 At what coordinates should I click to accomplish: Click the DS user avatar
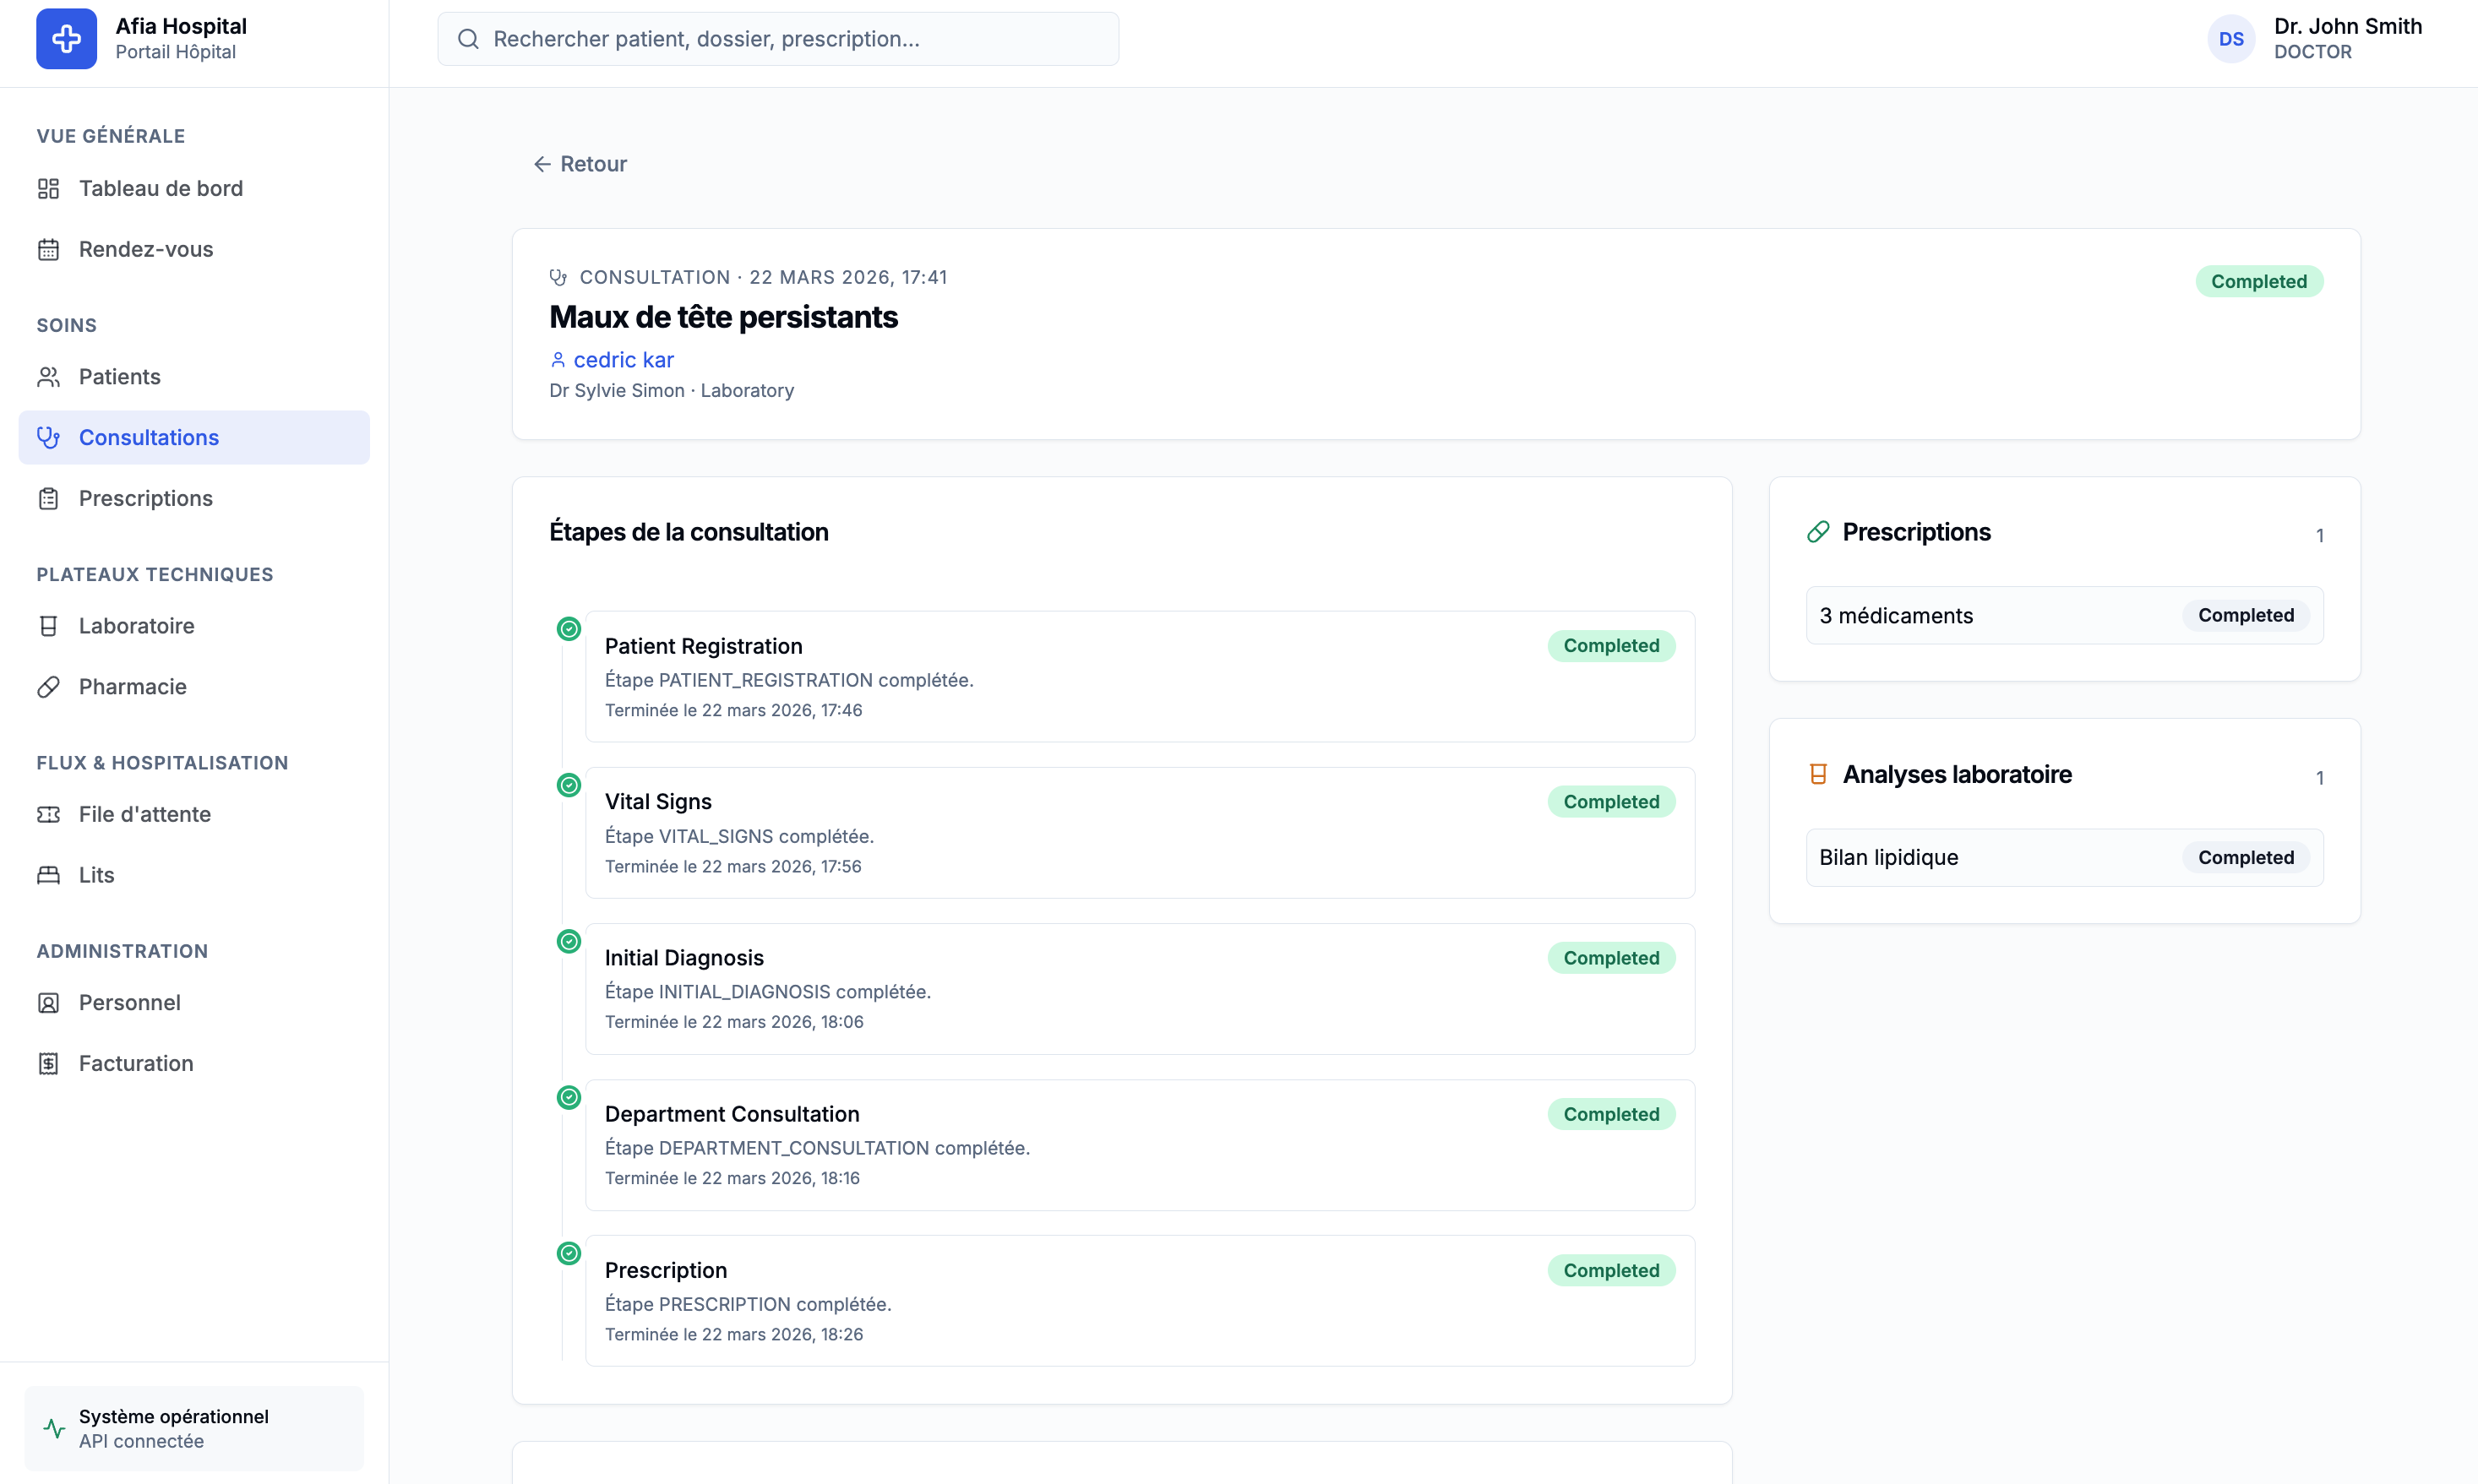pyautogui.click(x=2231, y=39)
